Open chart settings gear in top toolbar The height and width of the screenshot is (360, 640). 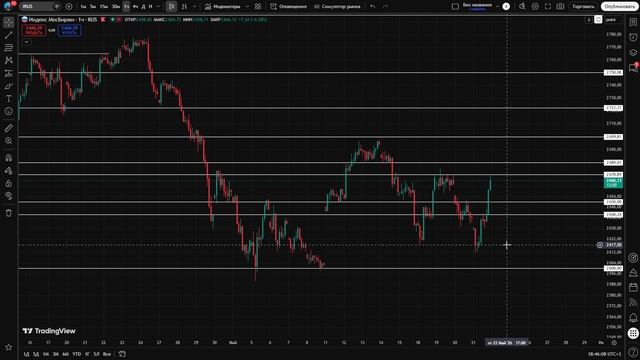[535, 7]
